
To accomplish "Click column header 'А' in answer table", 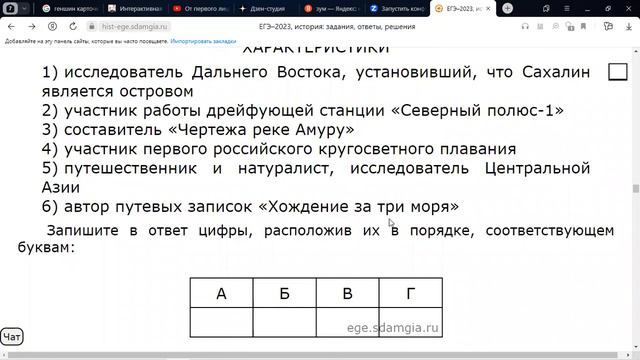I will (221, 293).
